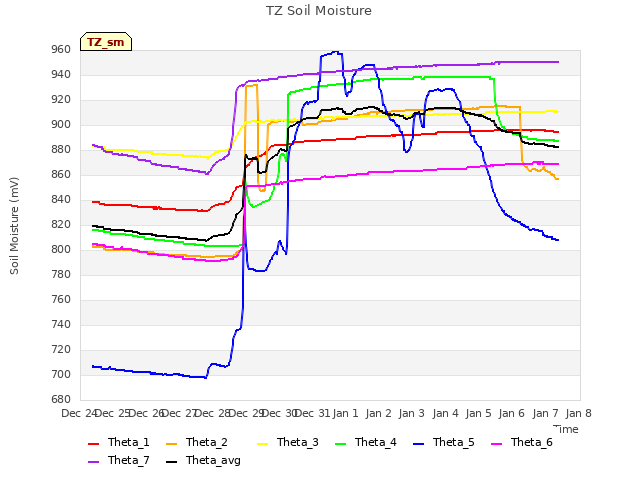This screenshot has height=480, width=640.
Task: Click the Jan 8 x-axis tick label
Action: point(578,413)
